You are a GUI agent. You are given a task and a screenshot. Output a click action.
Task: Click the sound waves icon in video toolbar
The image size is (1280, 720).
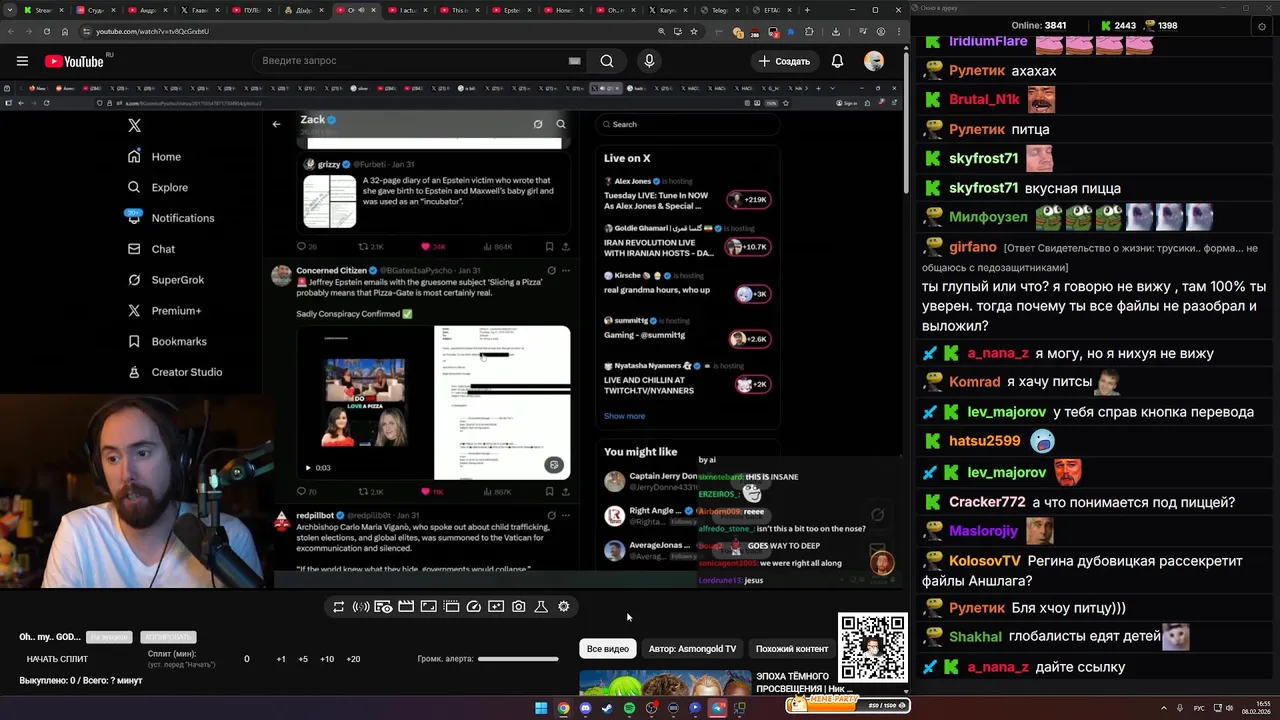click(361, 606)
